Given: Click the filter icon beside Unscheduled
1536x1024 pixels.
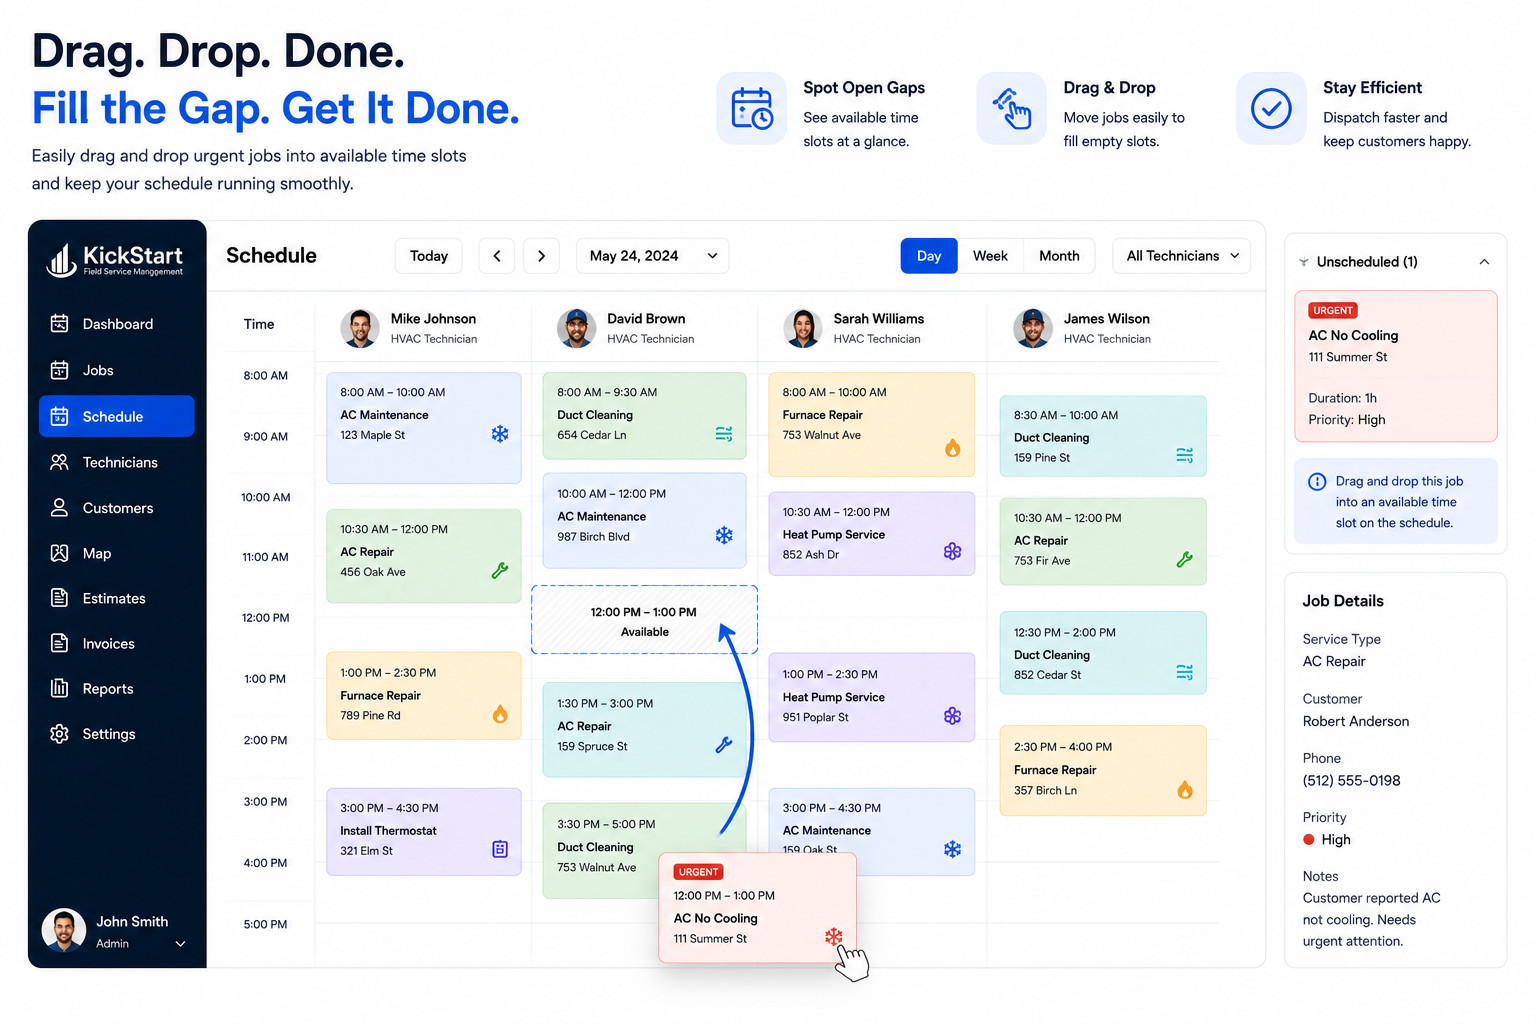Looking at the screenshot, I should 1304,262.
